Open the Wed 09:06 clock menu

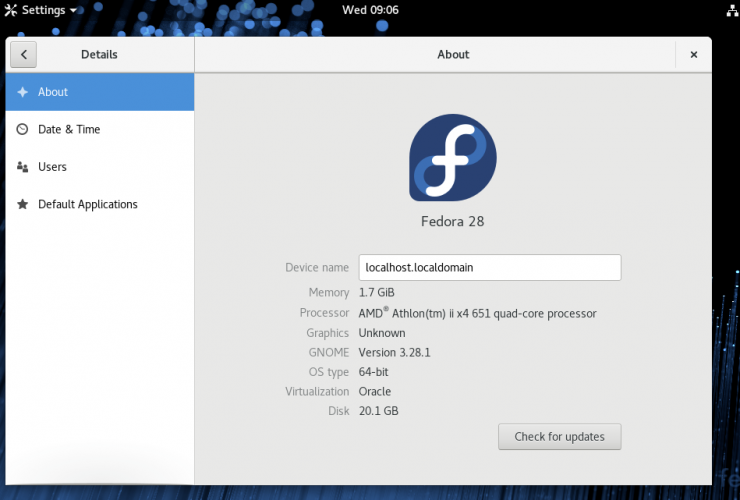tap(370, 10)
